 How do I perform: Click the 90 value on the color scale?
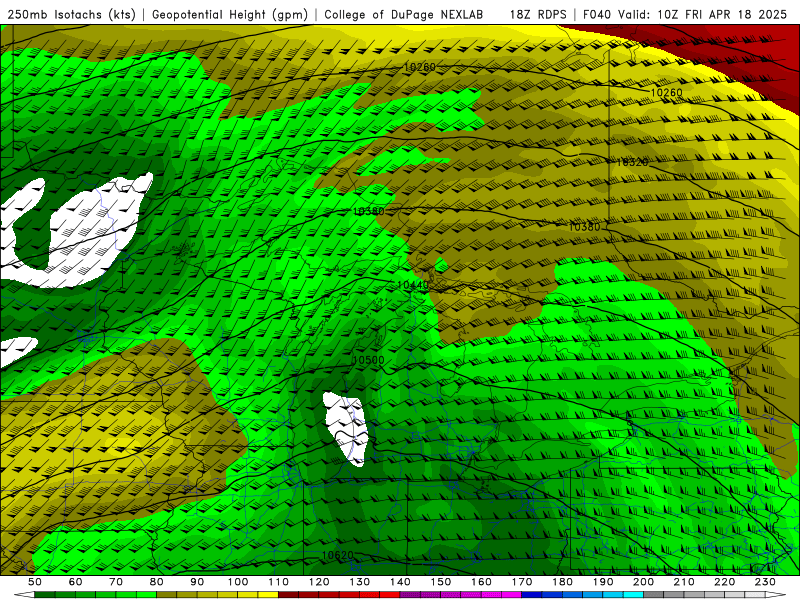pos(197,582)
